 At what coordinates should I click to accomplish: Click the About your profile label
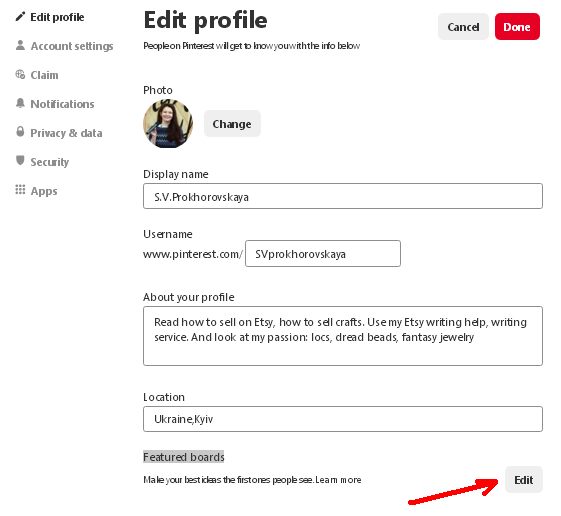(x=189, y=297)
